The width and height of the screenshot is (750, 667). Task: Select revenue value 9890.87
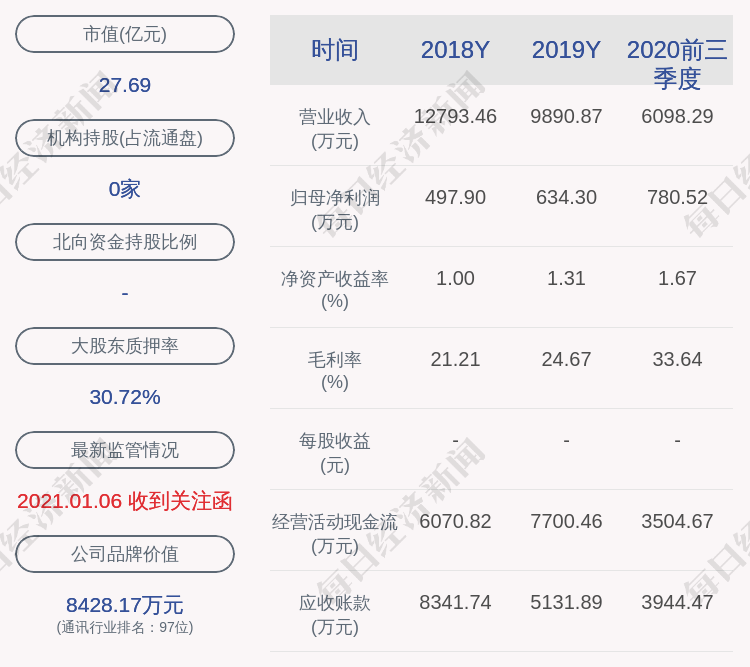coord(566,116)
